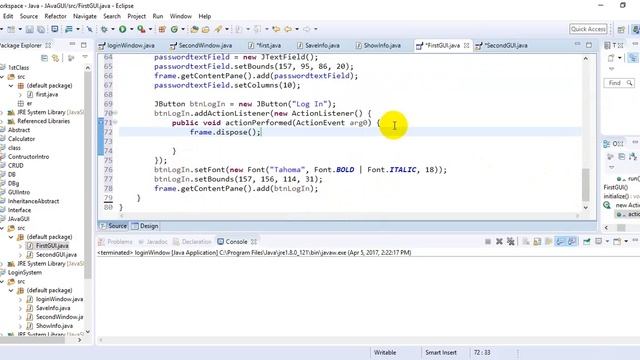Viewport: 640px width, 360px height.
Task: Open the Javadoc view tab
Action: (153, 242)
